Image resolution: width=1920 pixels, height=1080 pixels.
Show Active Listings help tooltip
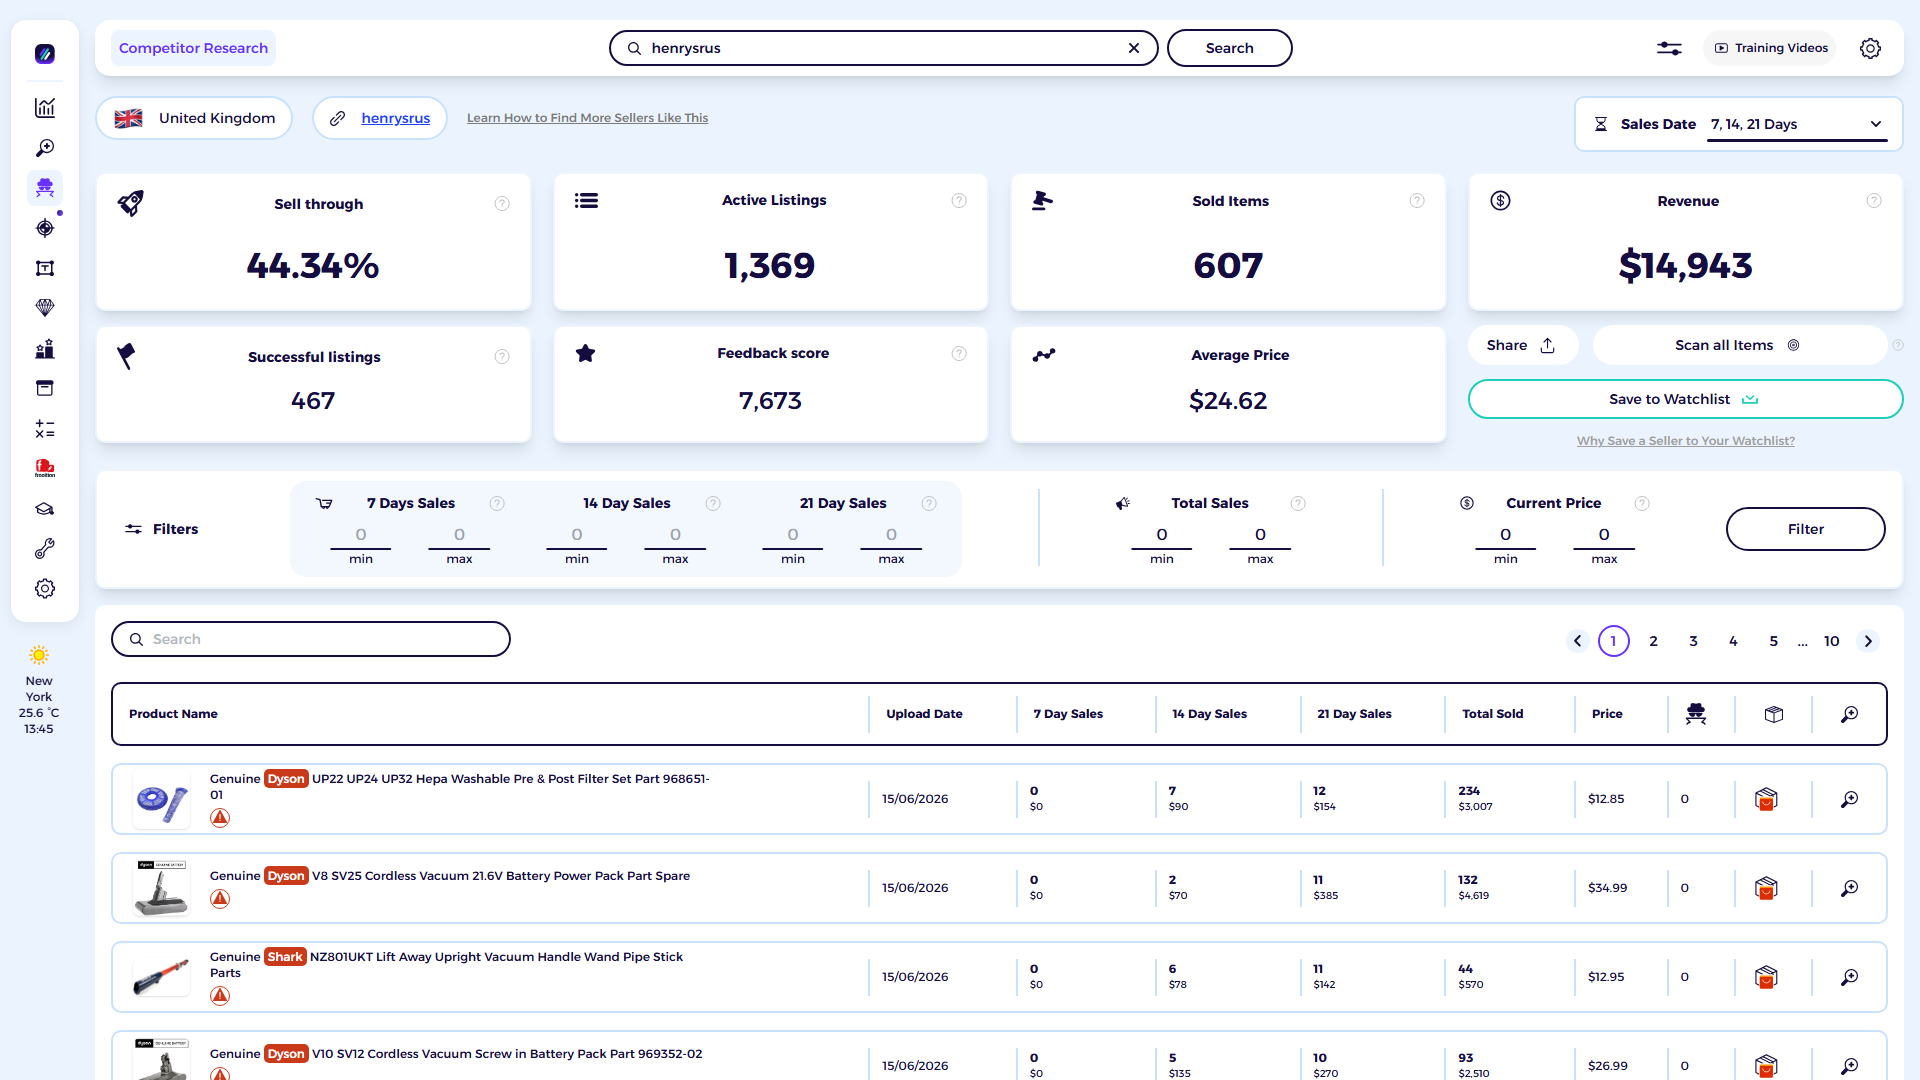(x=959, y=201)
